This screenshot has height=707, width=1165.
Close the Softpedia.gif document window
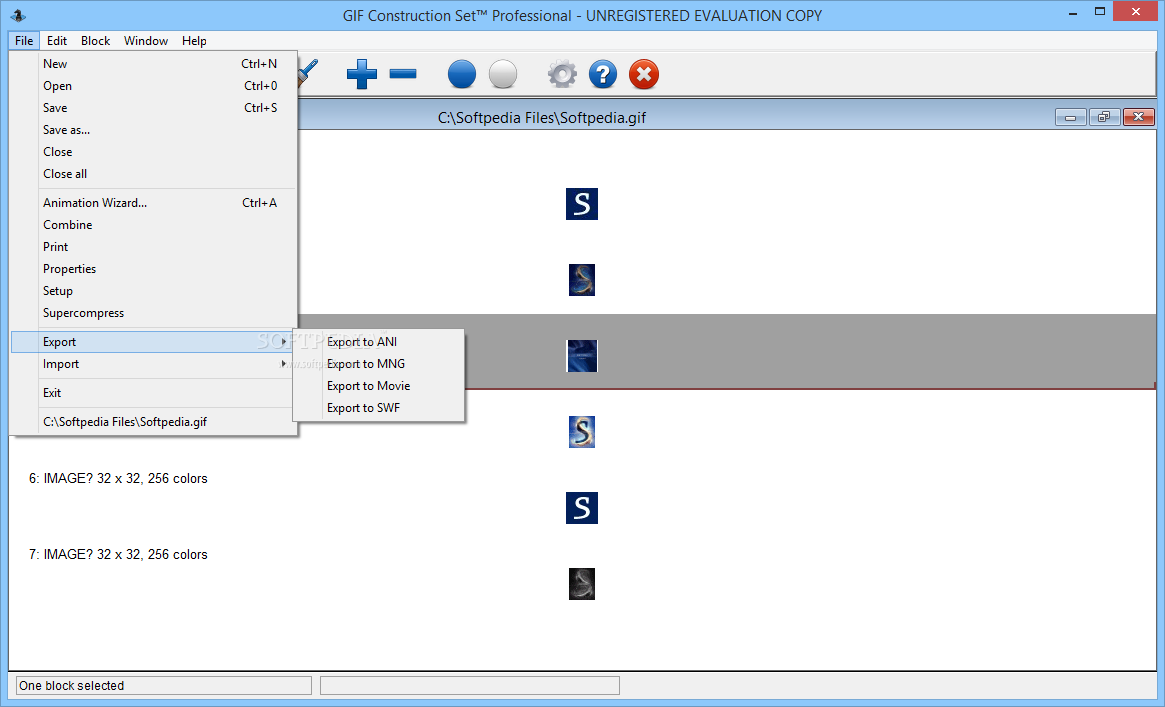point(1138,117)
